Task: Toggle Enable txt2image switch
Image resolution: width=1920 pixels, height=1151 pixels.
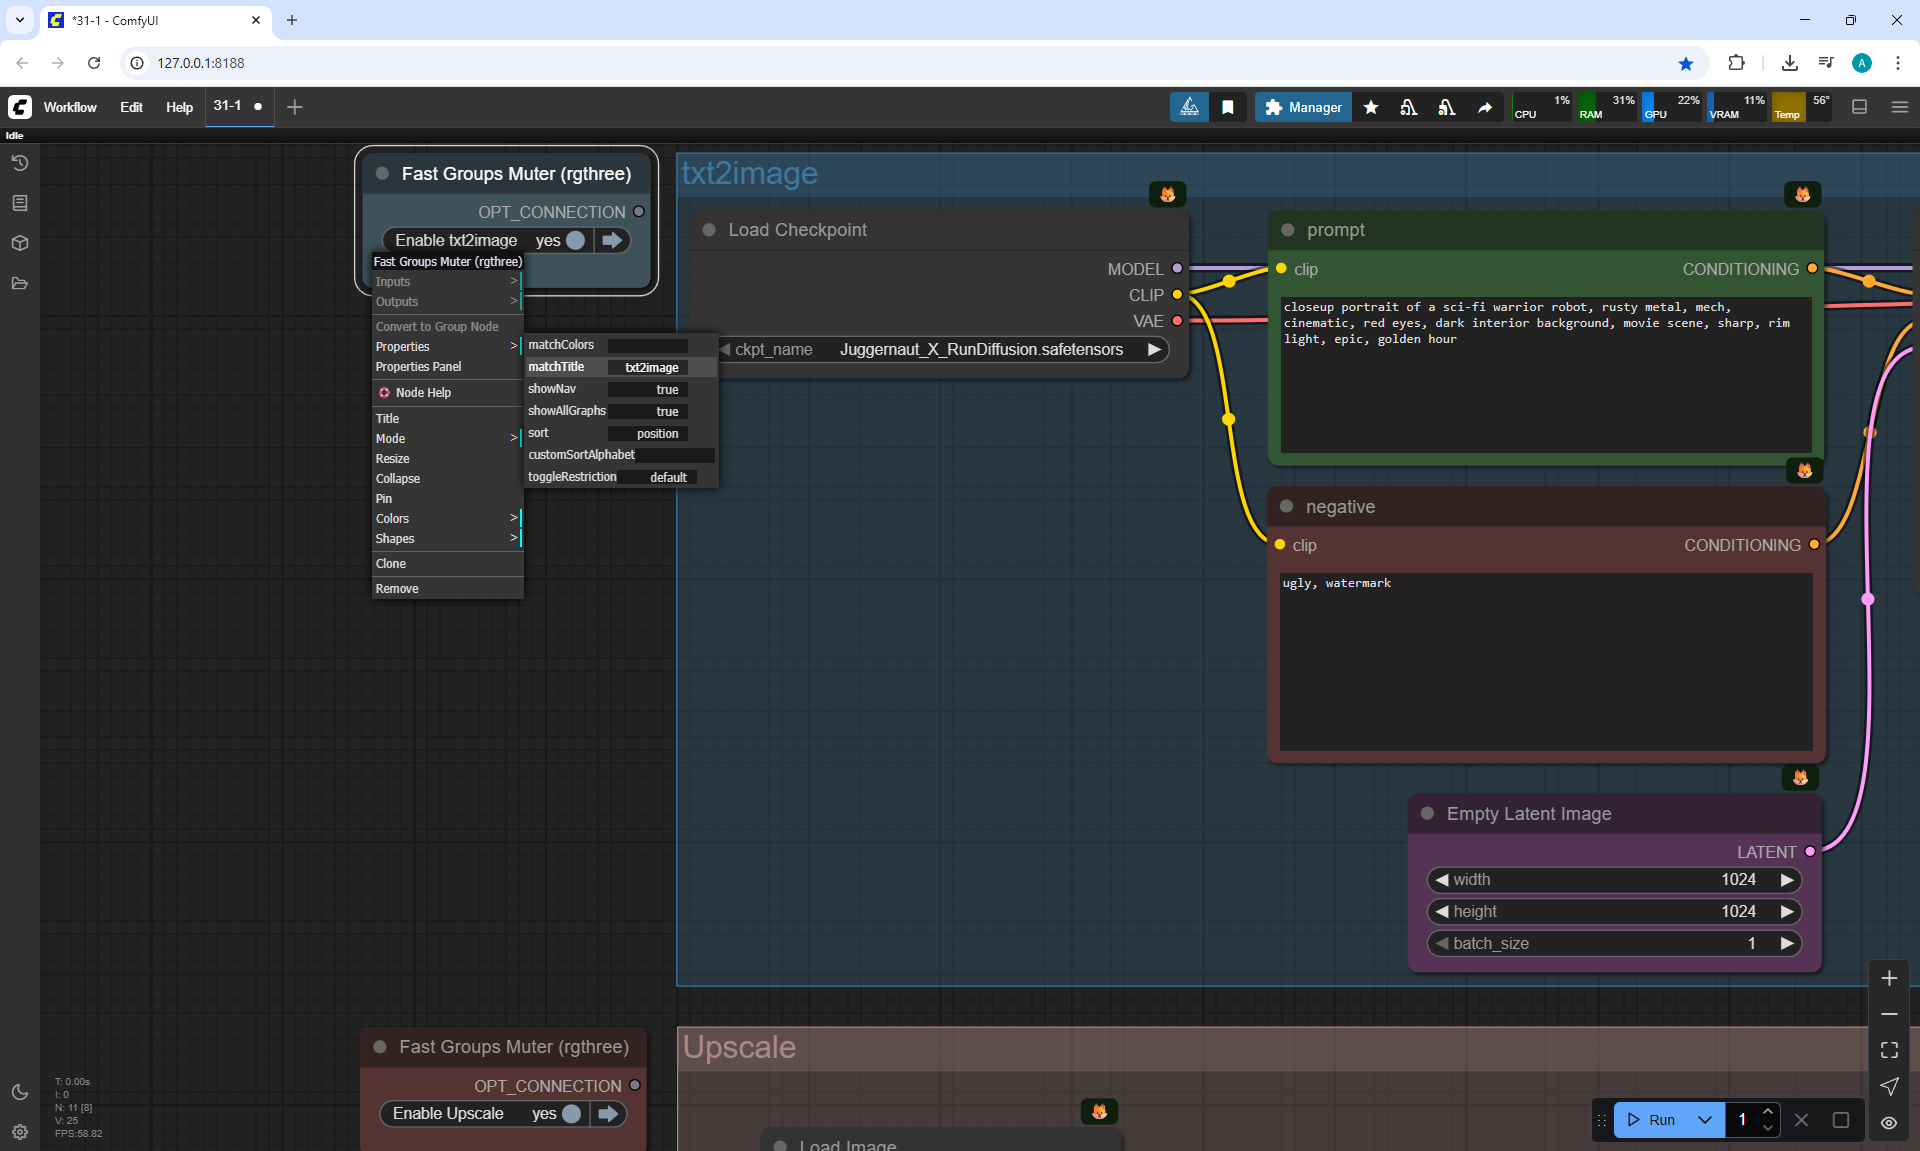Action: pyautogui.click(x=575, y=240)
